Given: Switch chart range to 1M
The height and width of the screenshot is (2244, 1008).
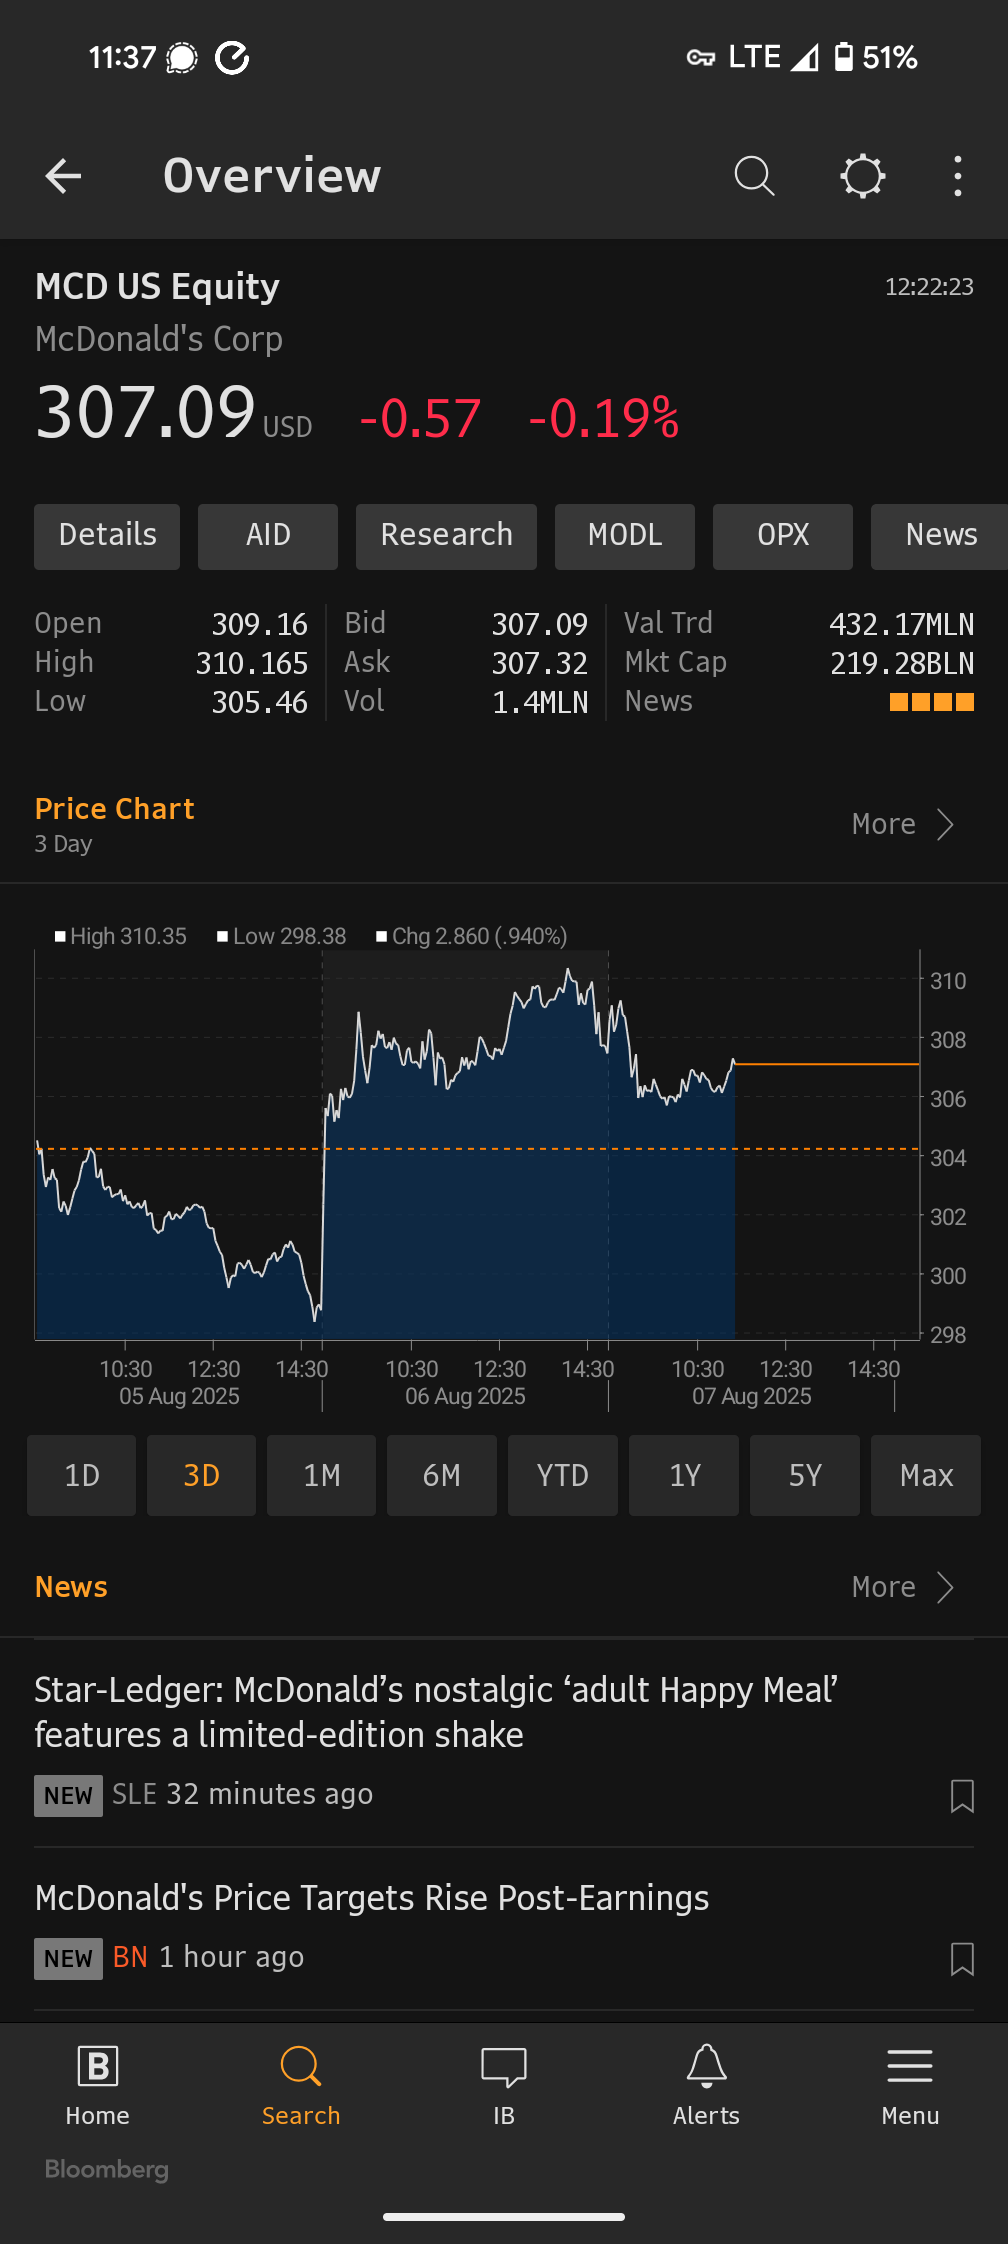Looking at the screenshot, I should 322,1476.
